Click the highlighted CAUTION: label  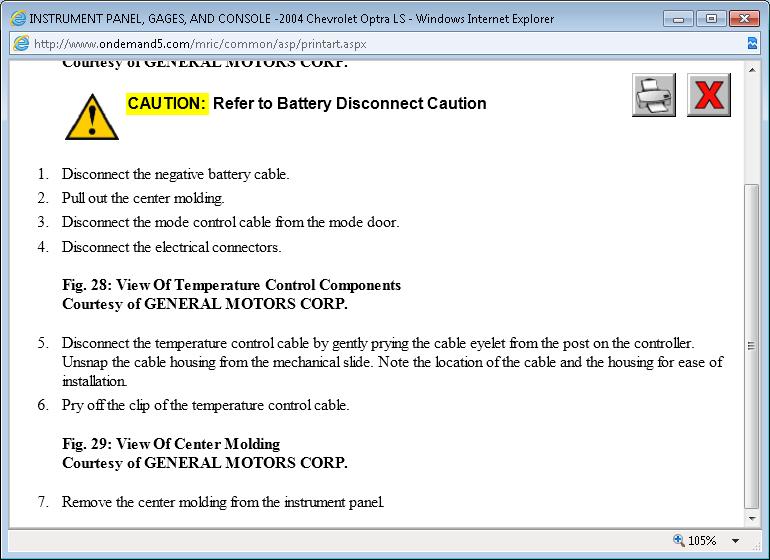pos(167,104)
